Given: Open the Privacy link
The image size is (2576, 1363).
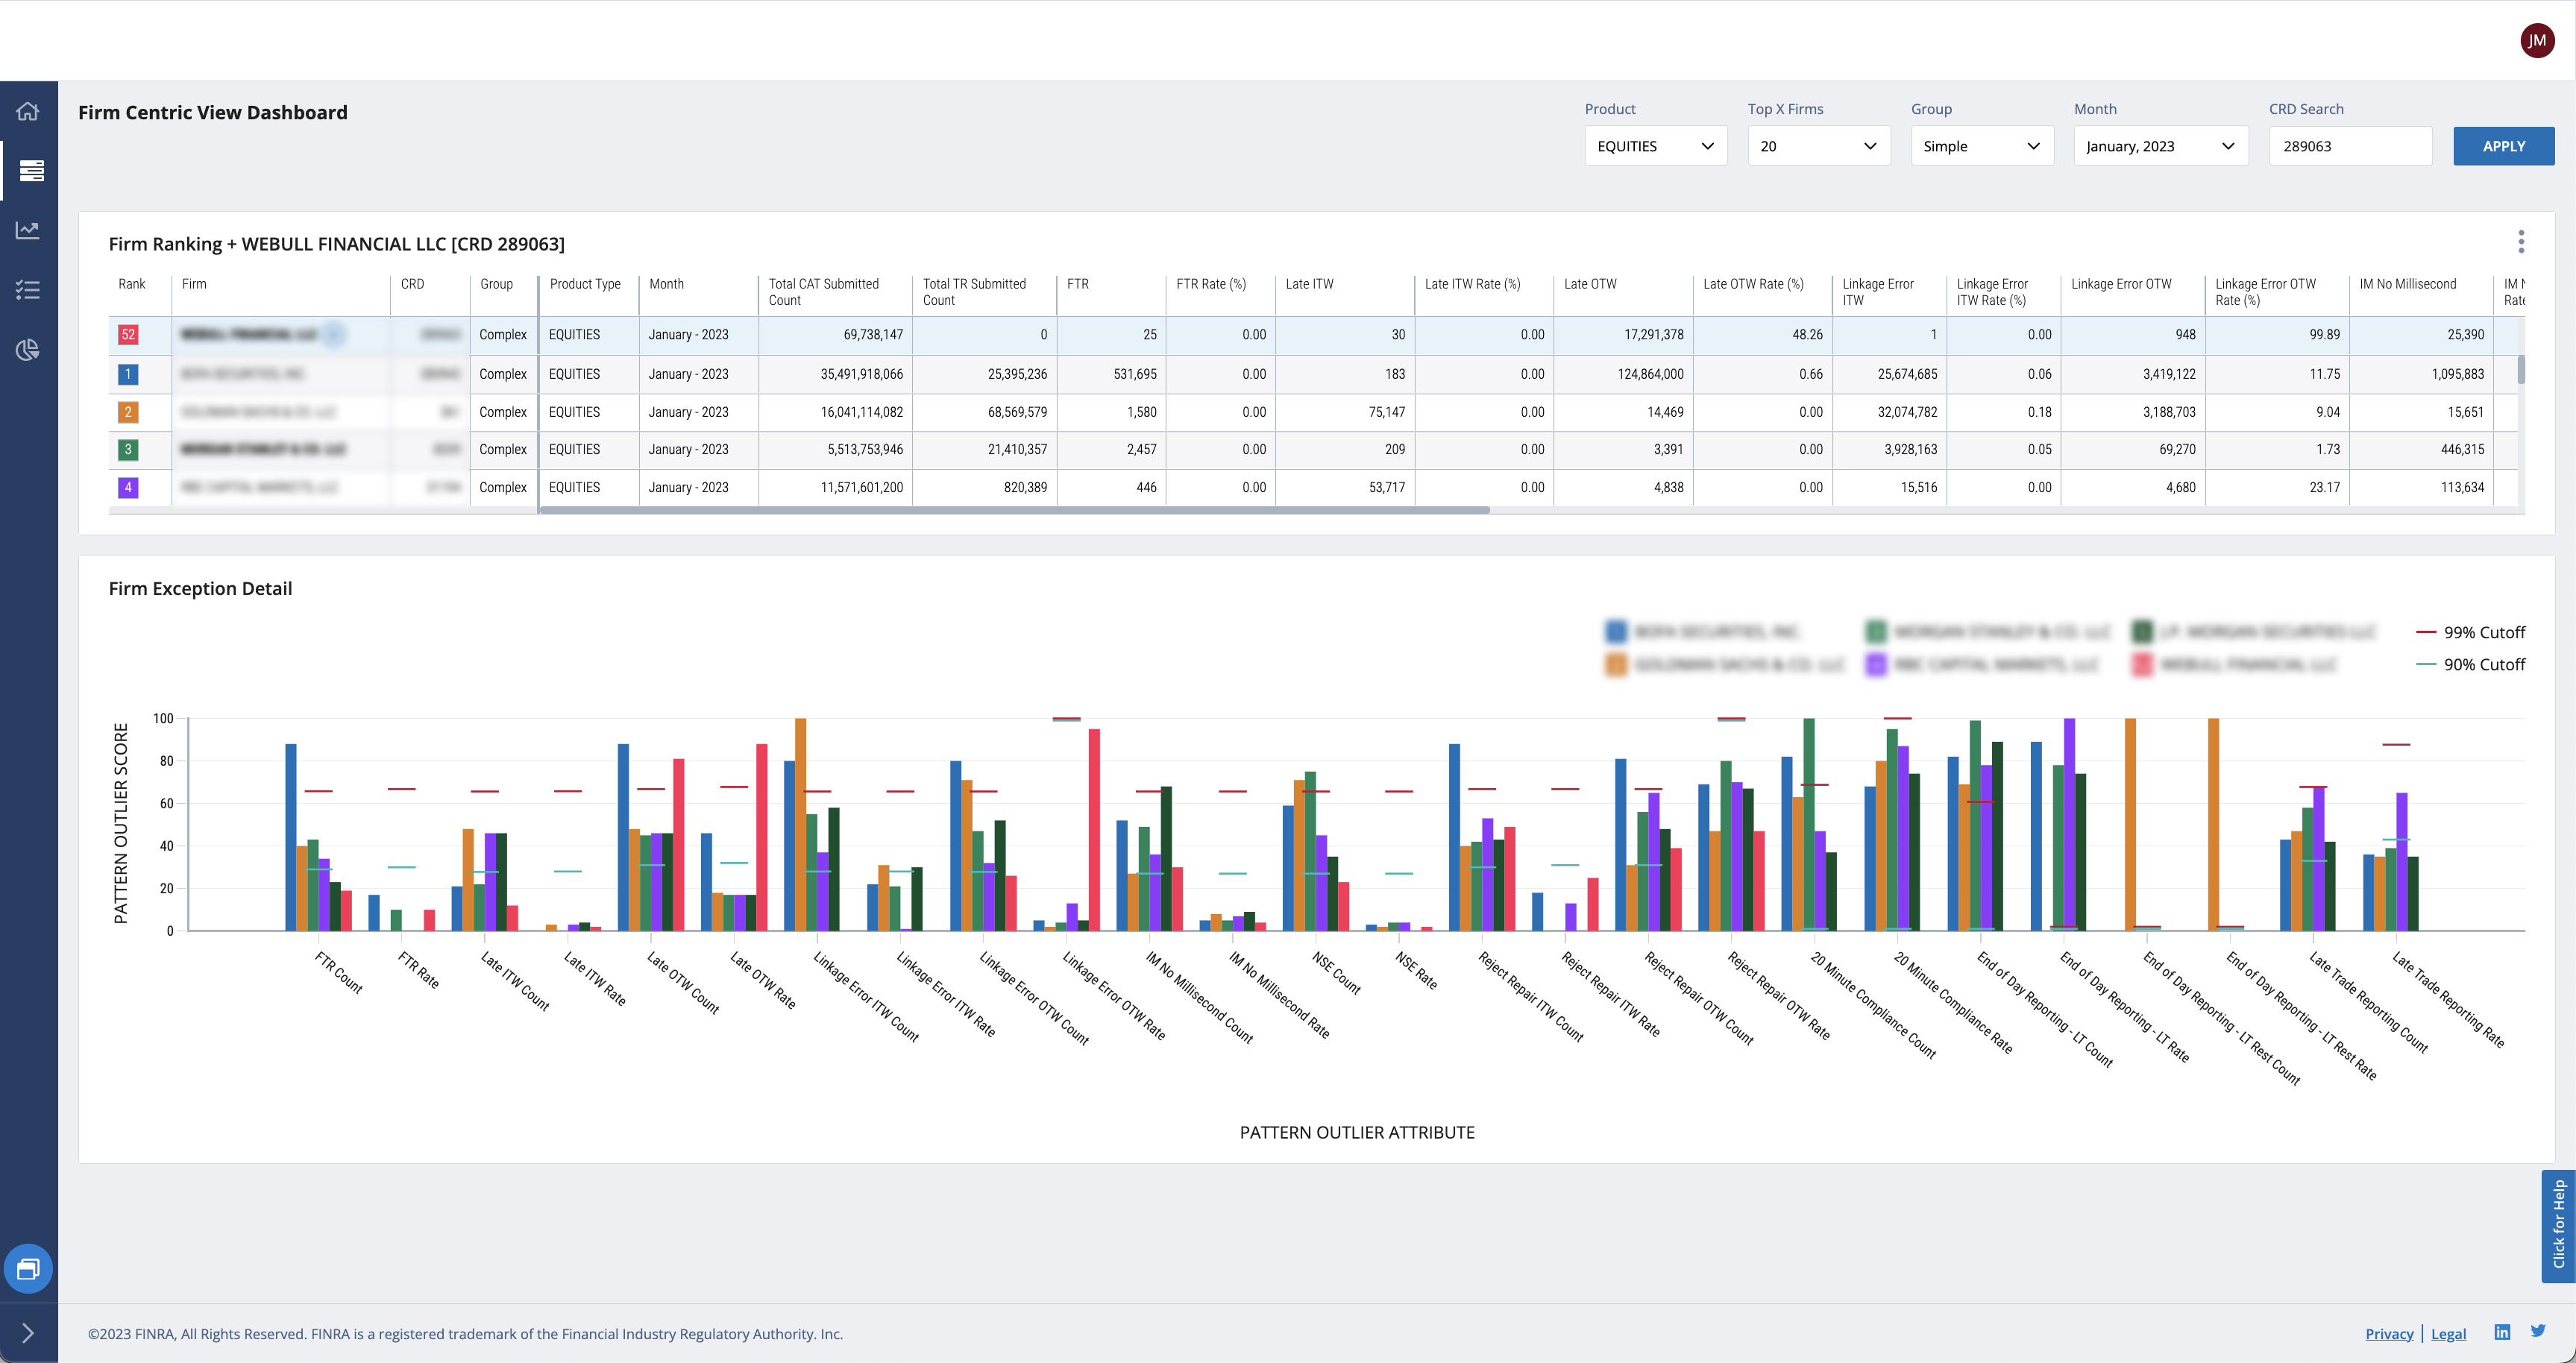Looking at the screenshot, I should [x=2389, y=1333].
